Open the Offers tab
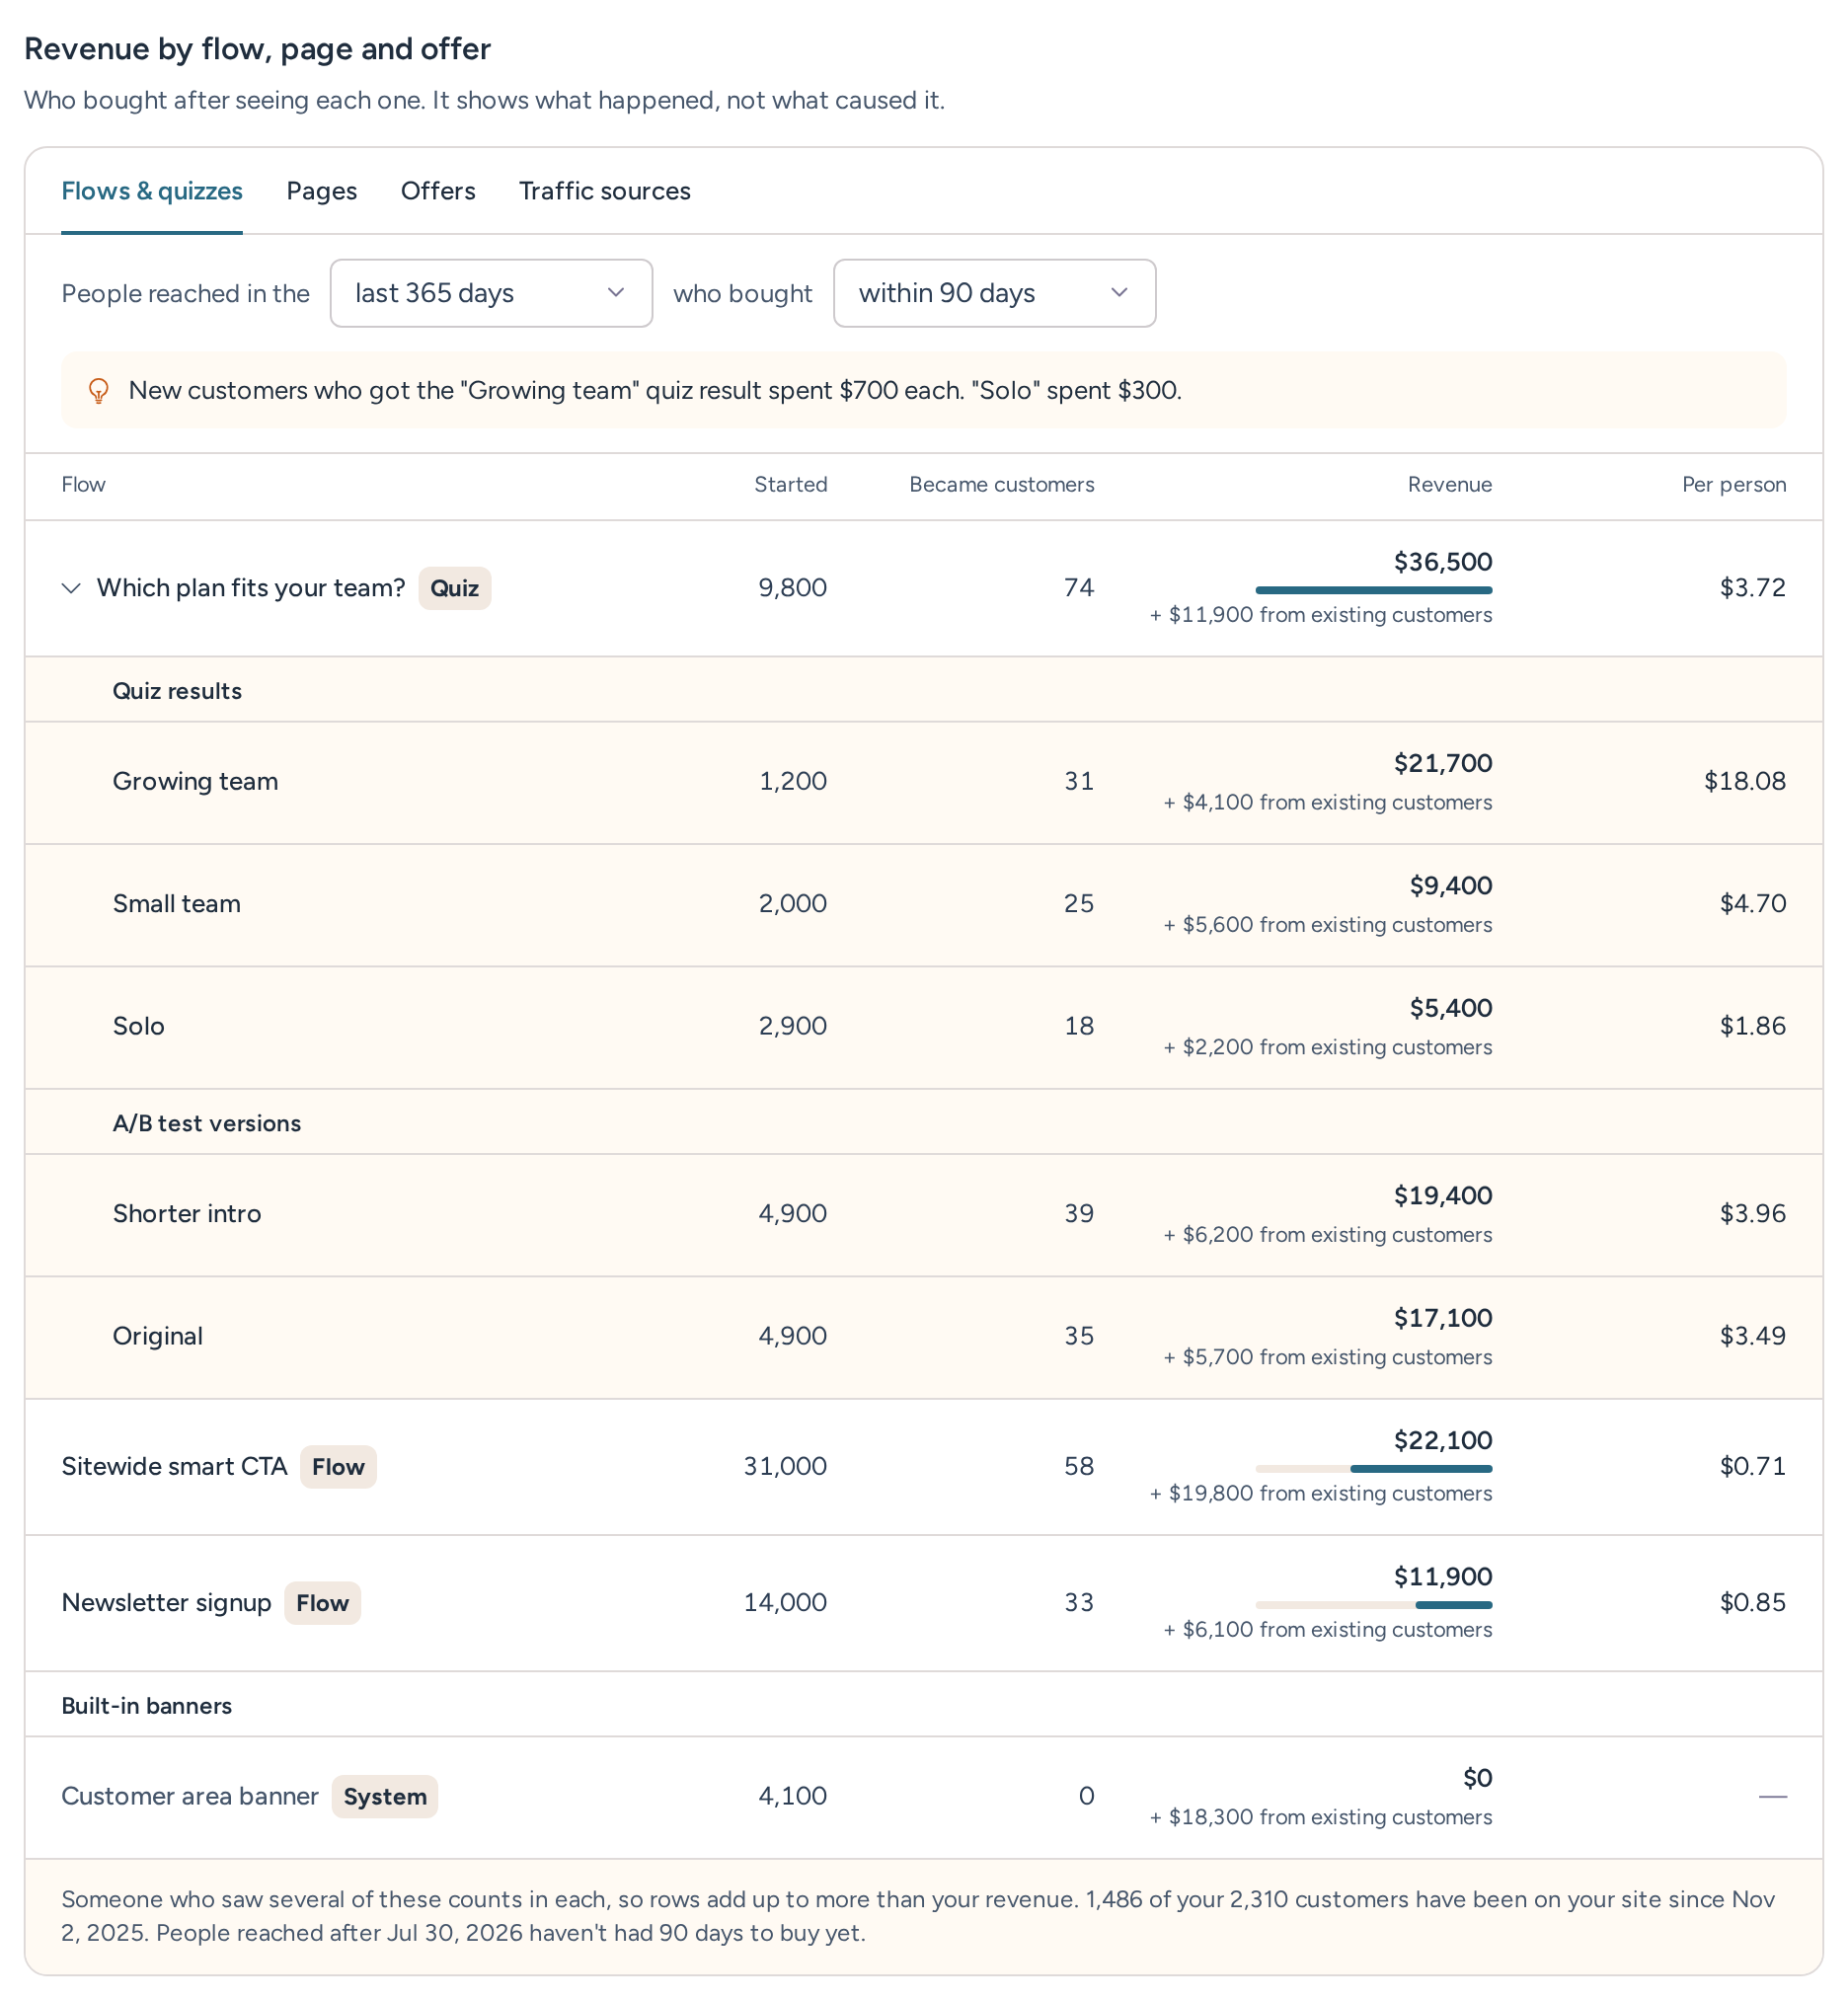Screen dimensions: 1848x2000 click(438, 191)
